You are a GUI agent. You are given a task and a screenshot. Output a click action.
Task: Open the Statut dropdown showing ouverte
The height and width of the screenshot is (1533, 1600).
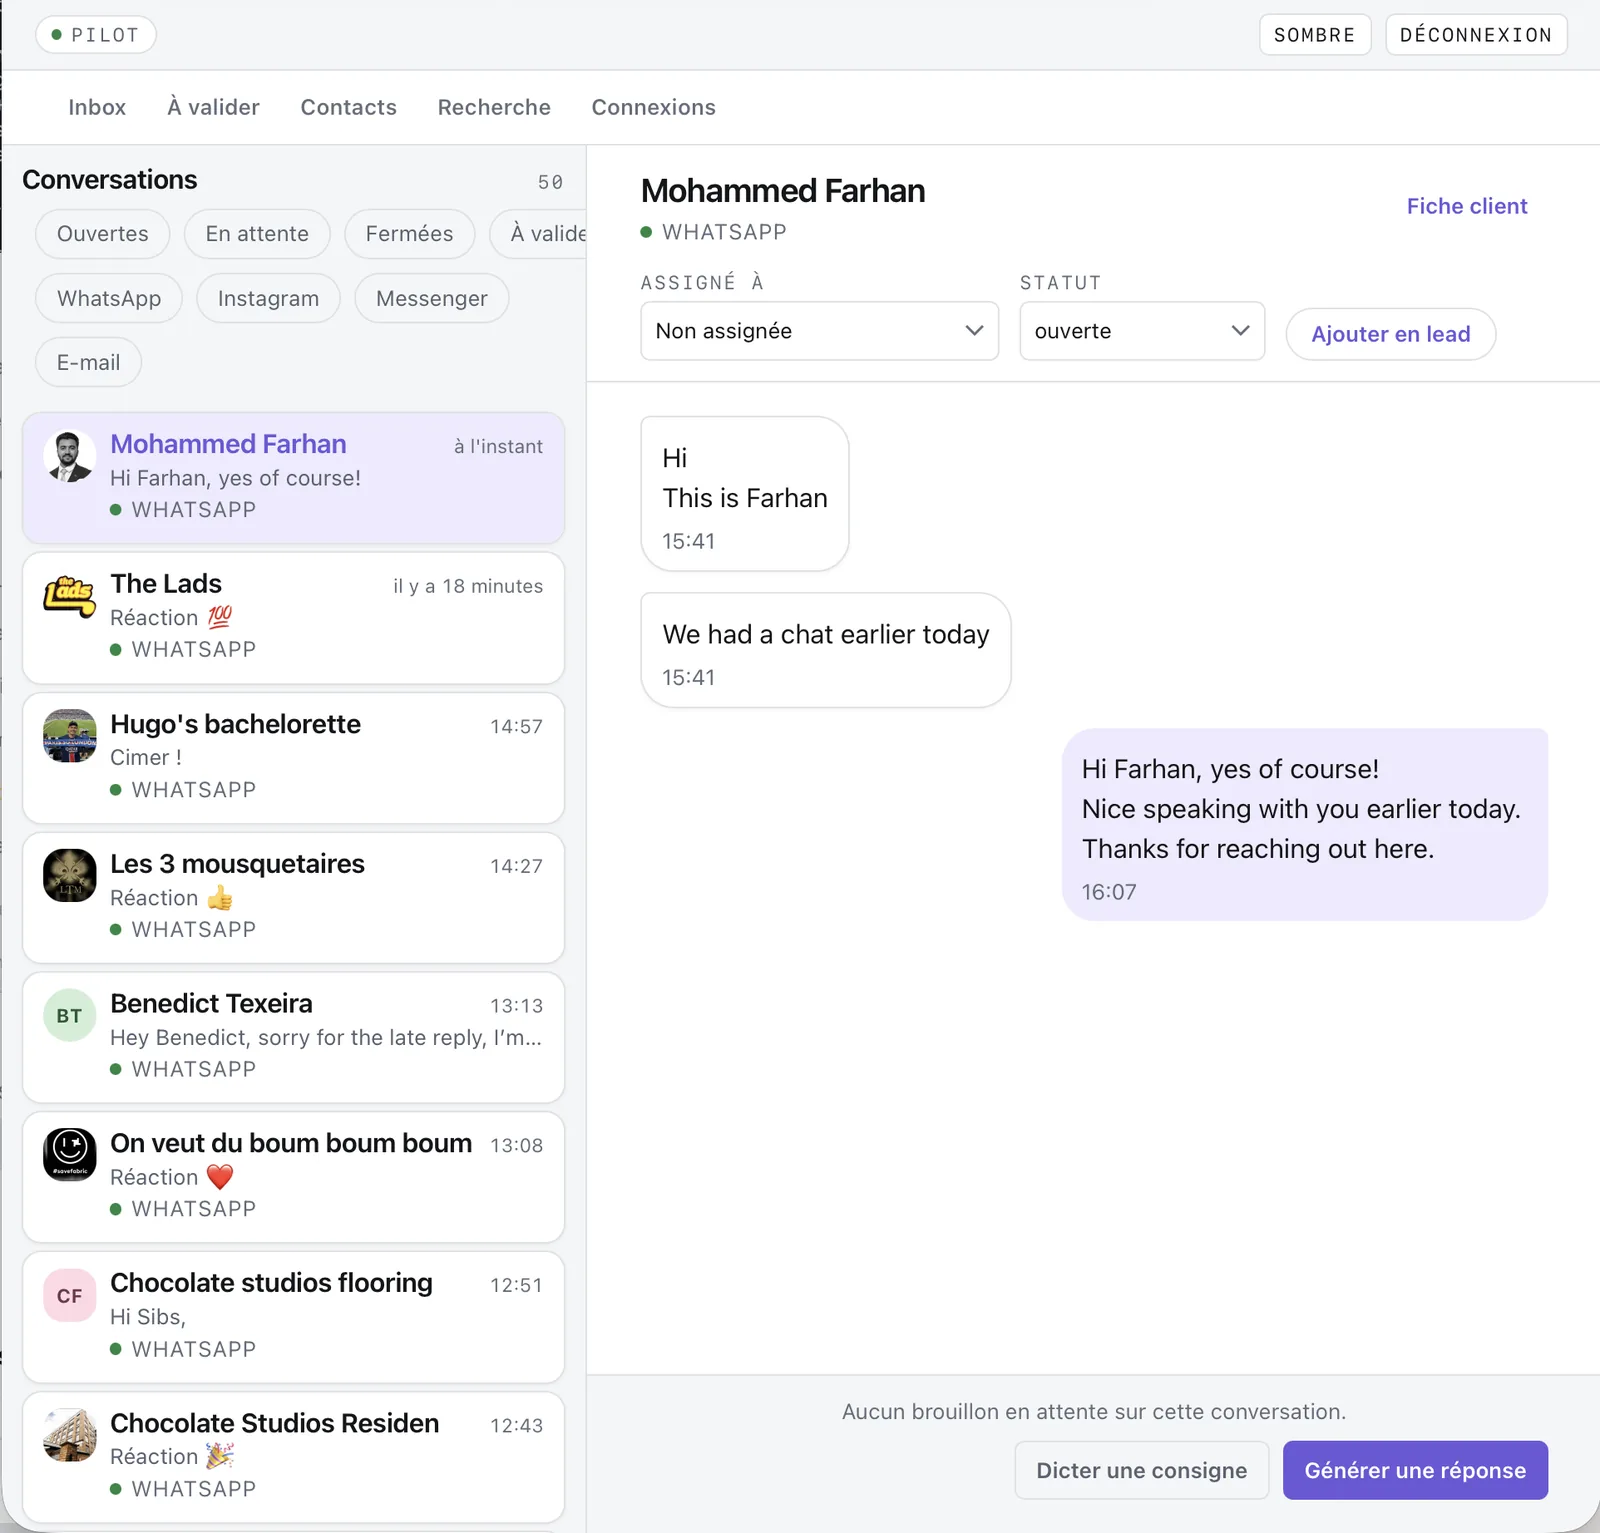(1142, 331)
